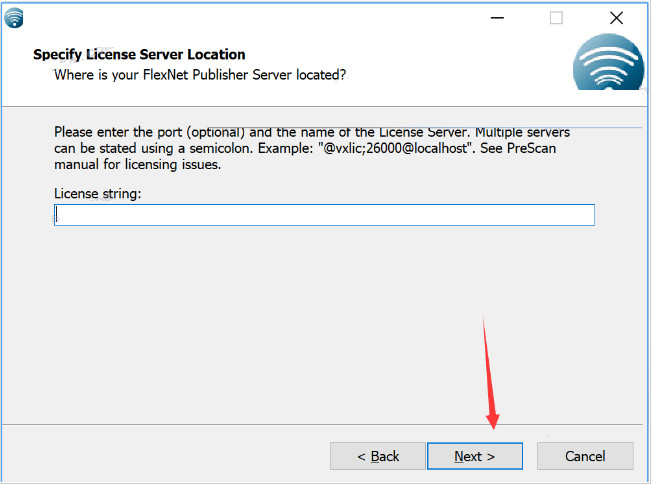
Task: Cancel the installation
Action: tap(585, 456)
